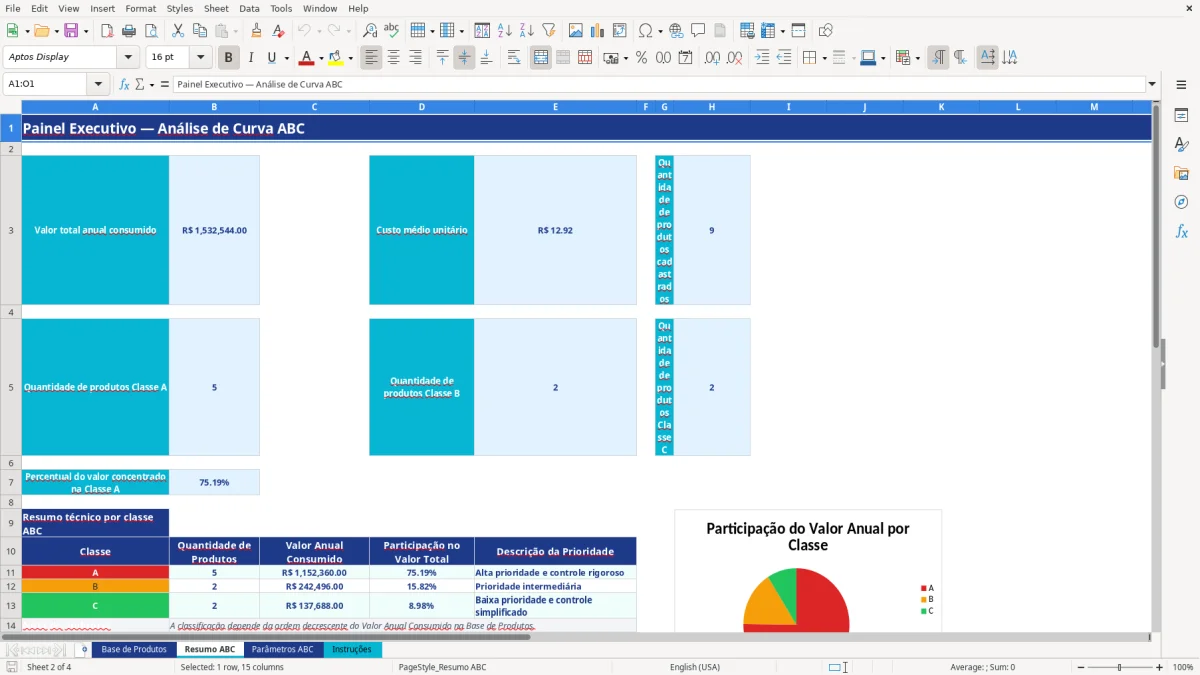The image size is (1200, 675).
Task: Adjust the zoom slider in status bar
Action: [1118, 667]
